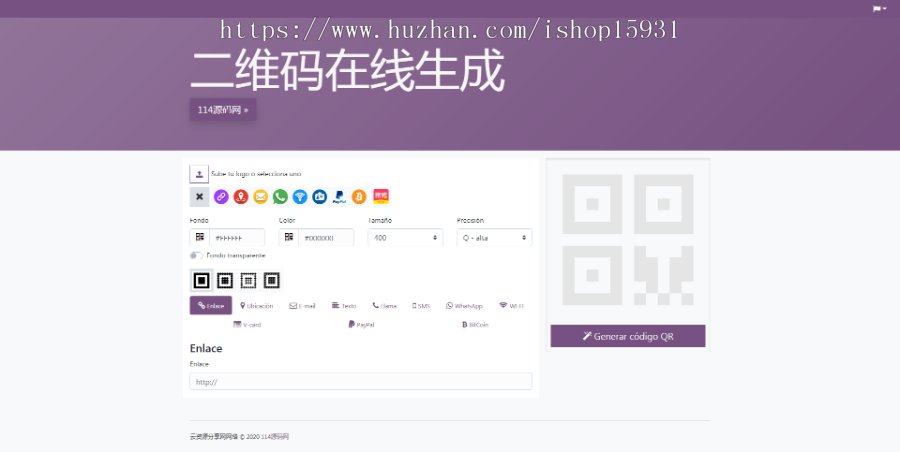The image size is (900, 452).
Task: Click the Enlace http:// input field
Action: pyautogui.click(x=361, y=381)
